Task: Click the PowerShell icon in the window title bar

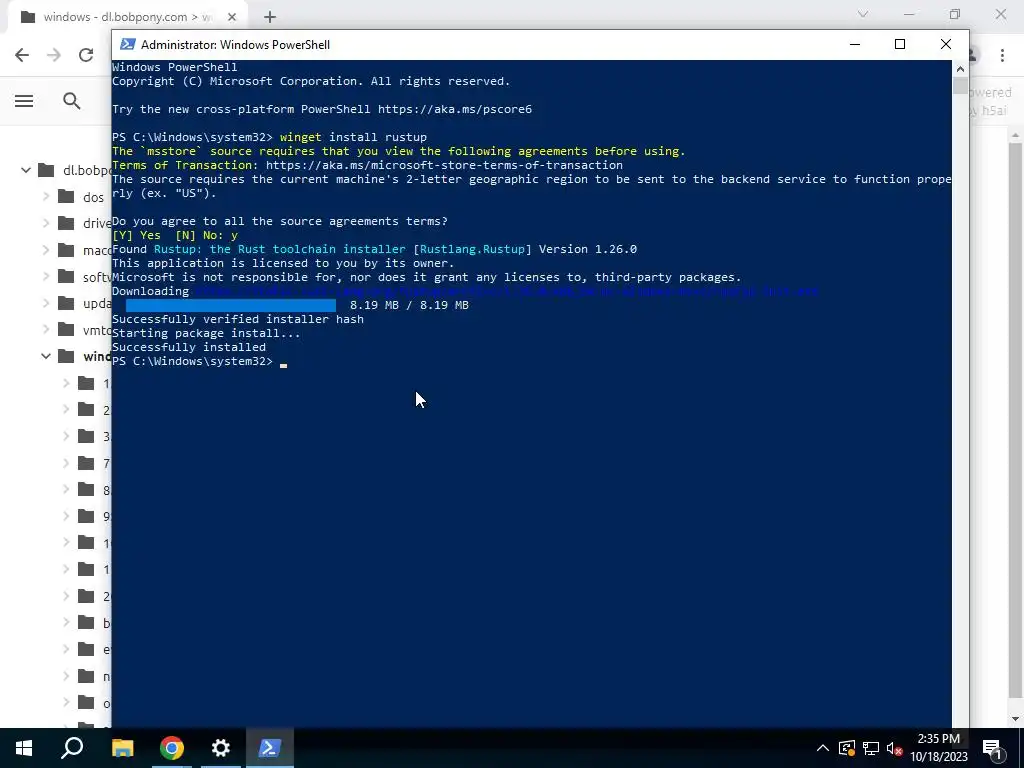Action: [128, 44]
